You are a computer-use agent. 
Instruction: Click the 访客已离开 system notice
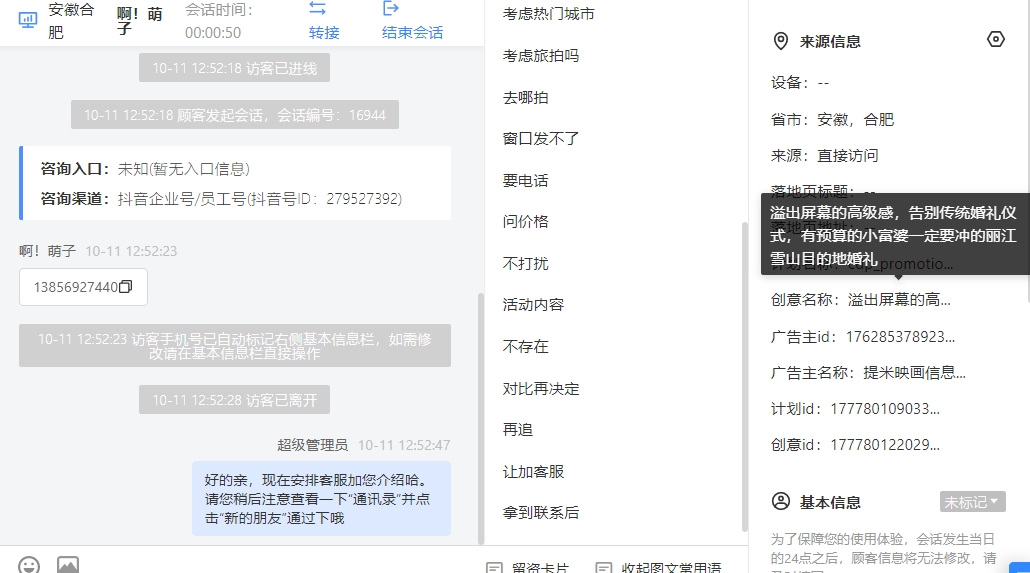click(235, 400)
